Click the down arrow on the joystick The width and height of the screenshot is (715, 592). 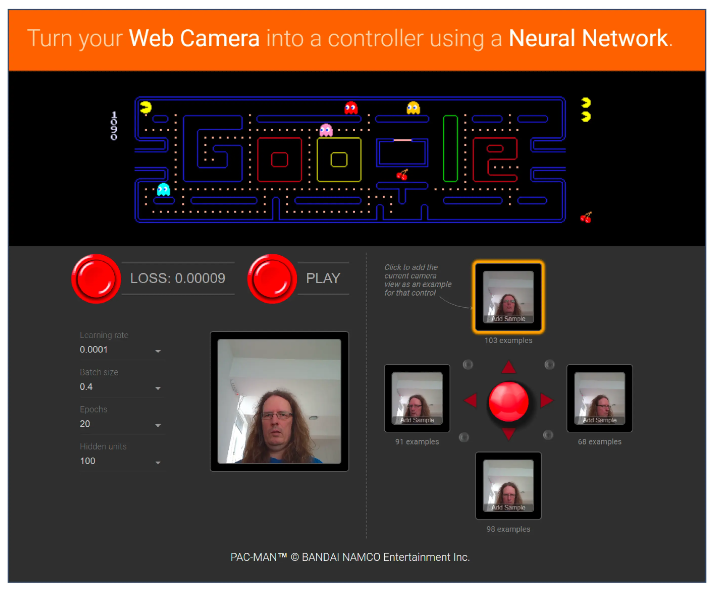point(508,434)
